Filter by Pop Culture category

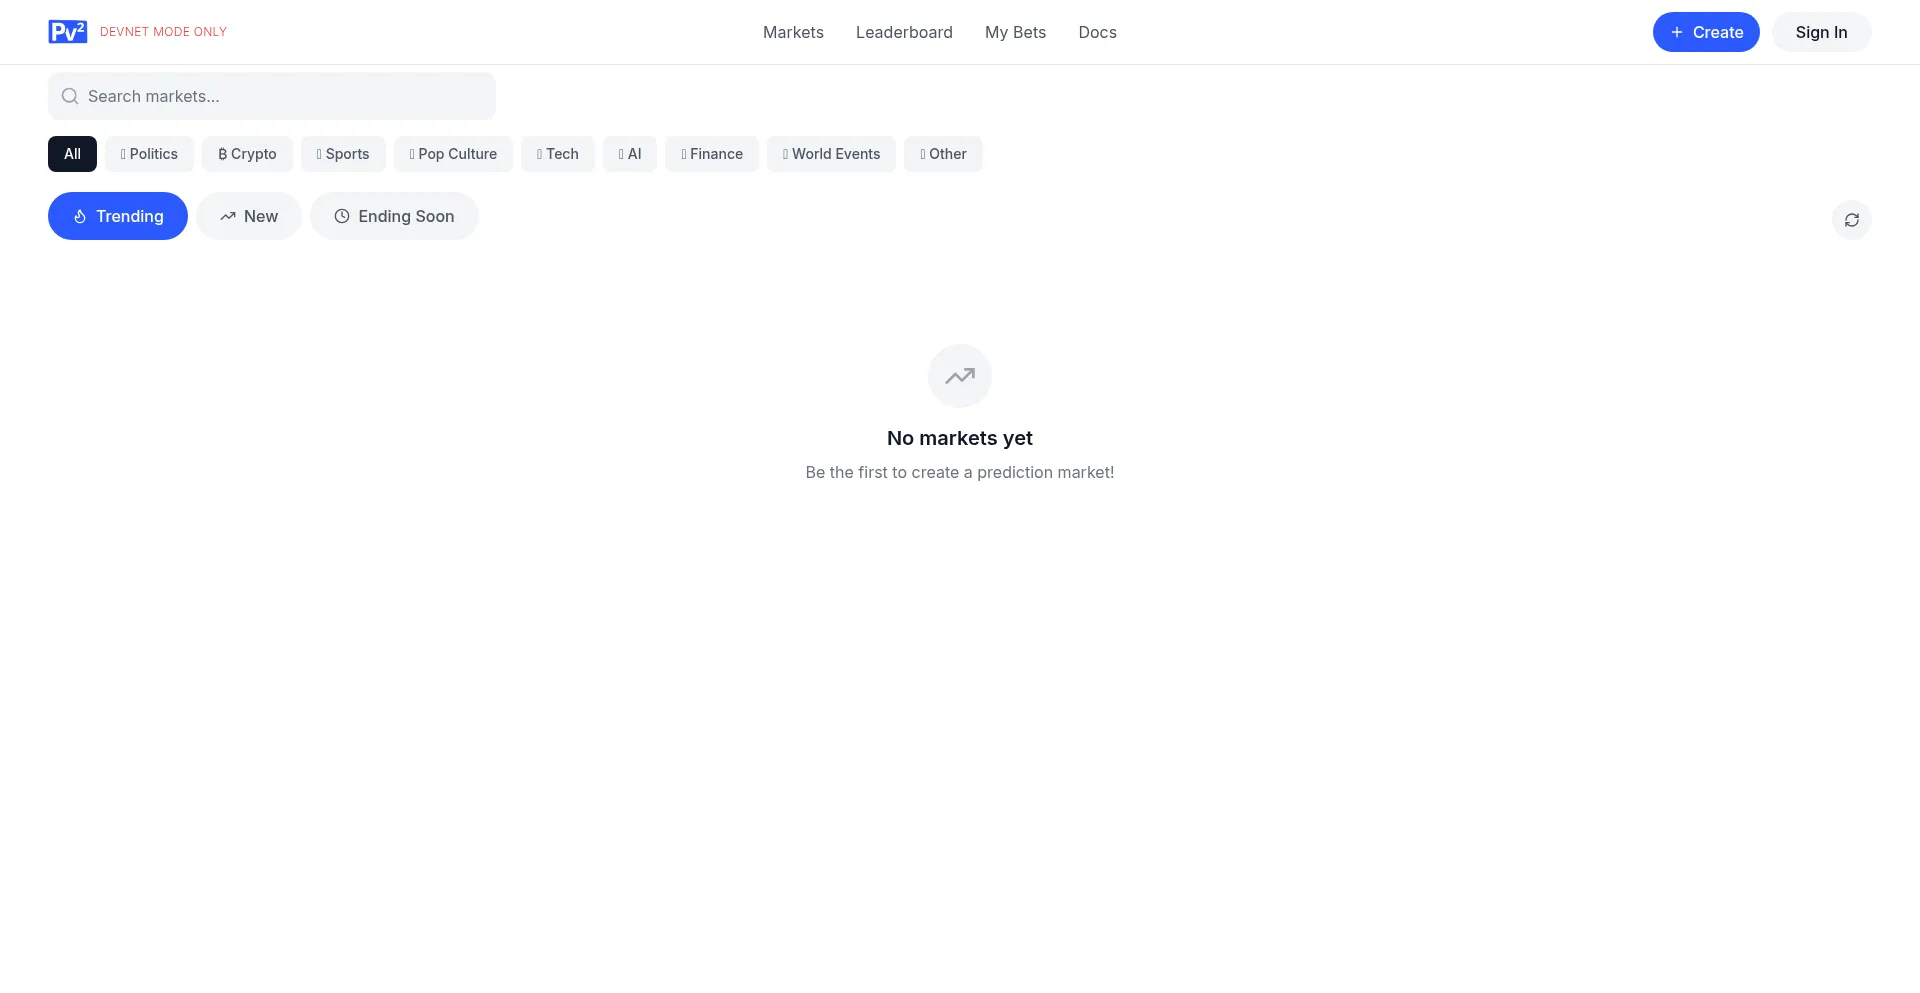tap(453, 154)
